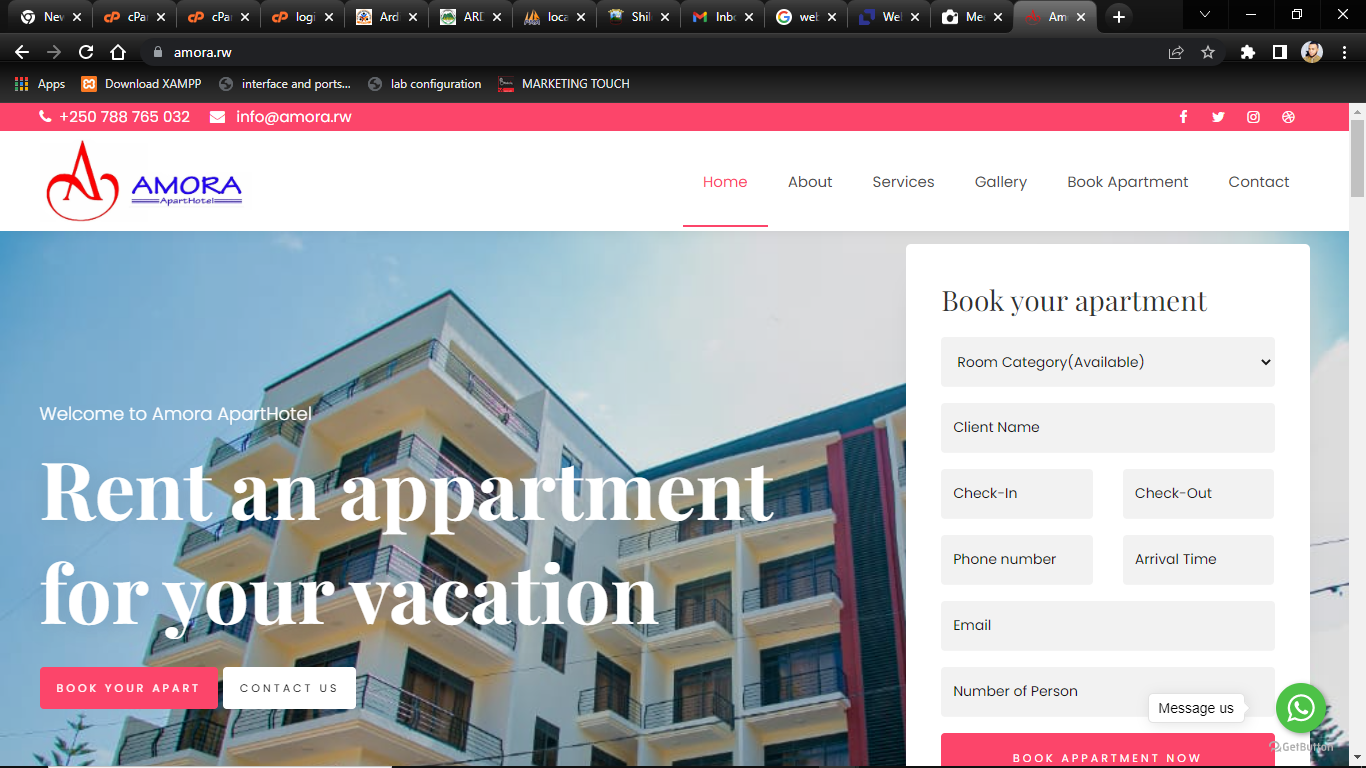The width and height of the screenshot is (1366, 768).
Task: Open the Instagram icon in top bar
Action: point(1253,117)
